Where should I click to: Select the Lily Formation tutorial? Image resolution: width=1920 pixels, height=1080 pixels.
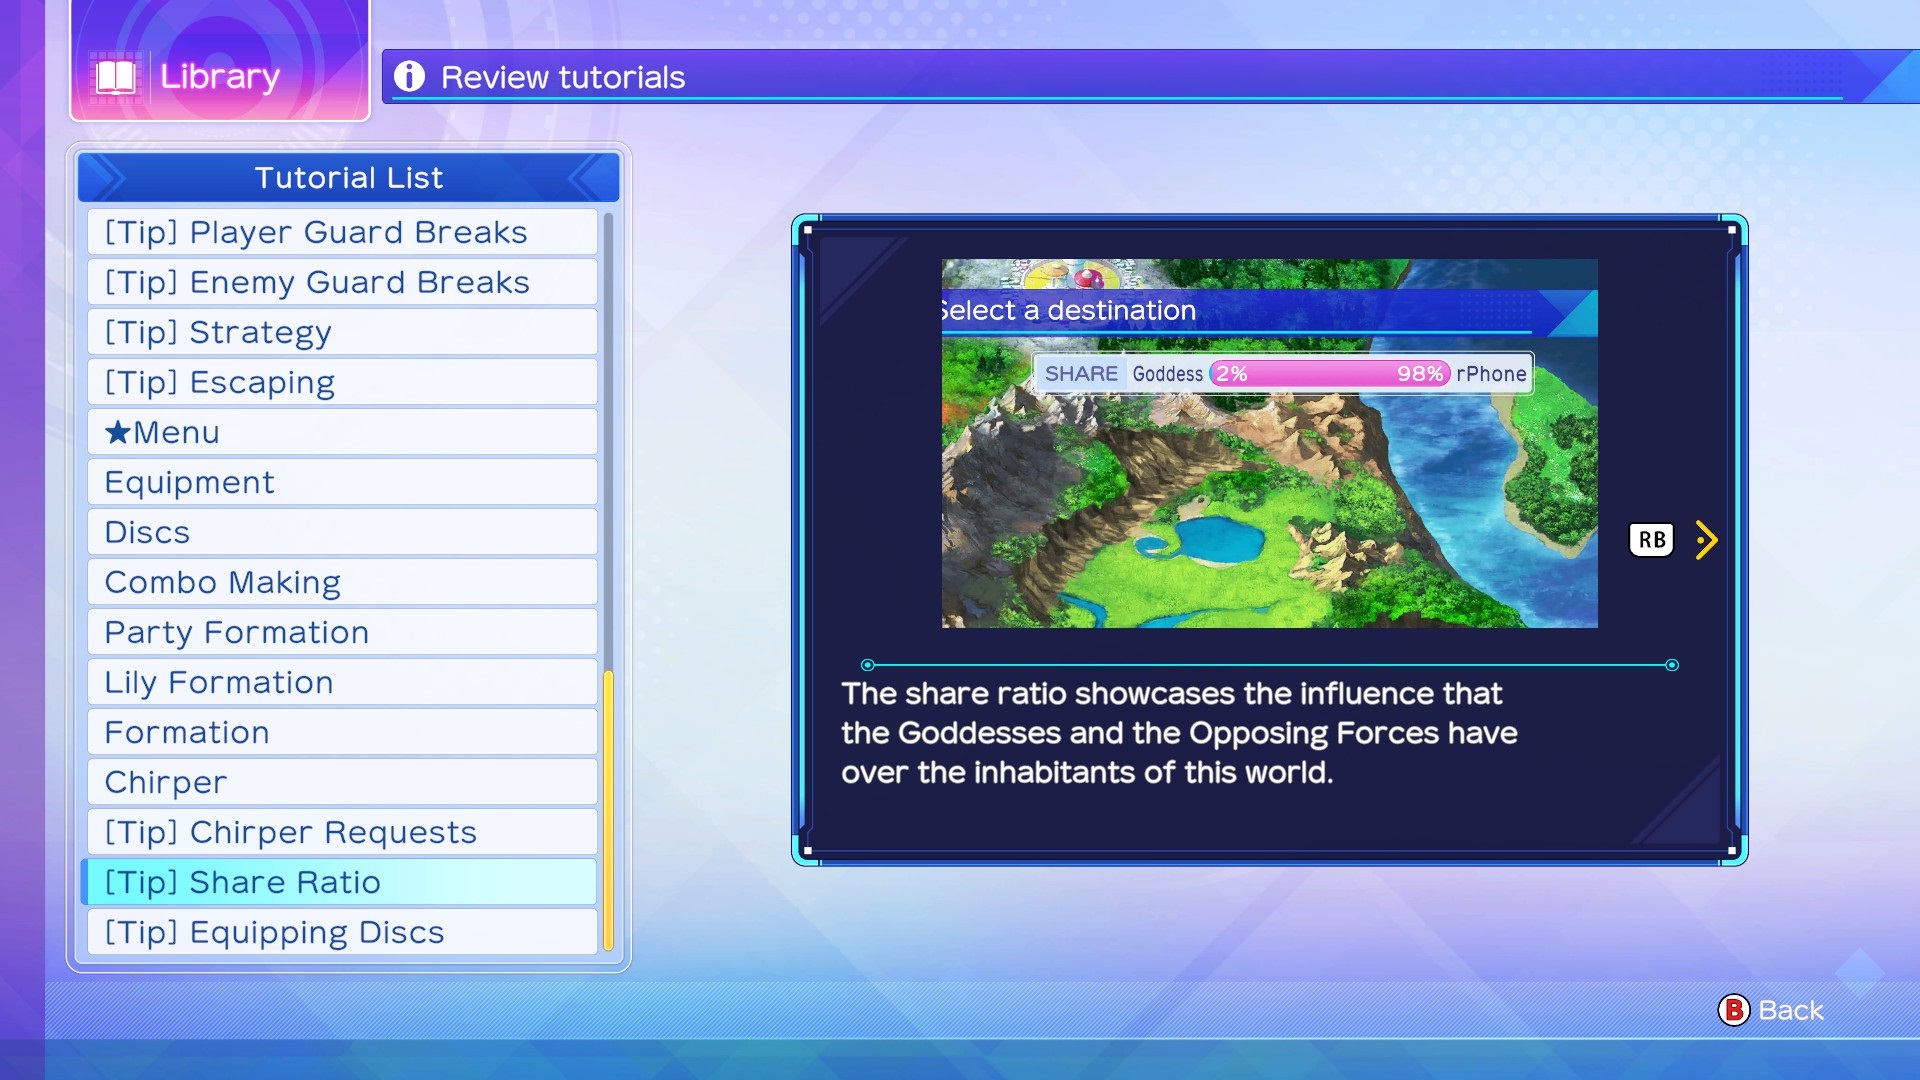point(341,682)
